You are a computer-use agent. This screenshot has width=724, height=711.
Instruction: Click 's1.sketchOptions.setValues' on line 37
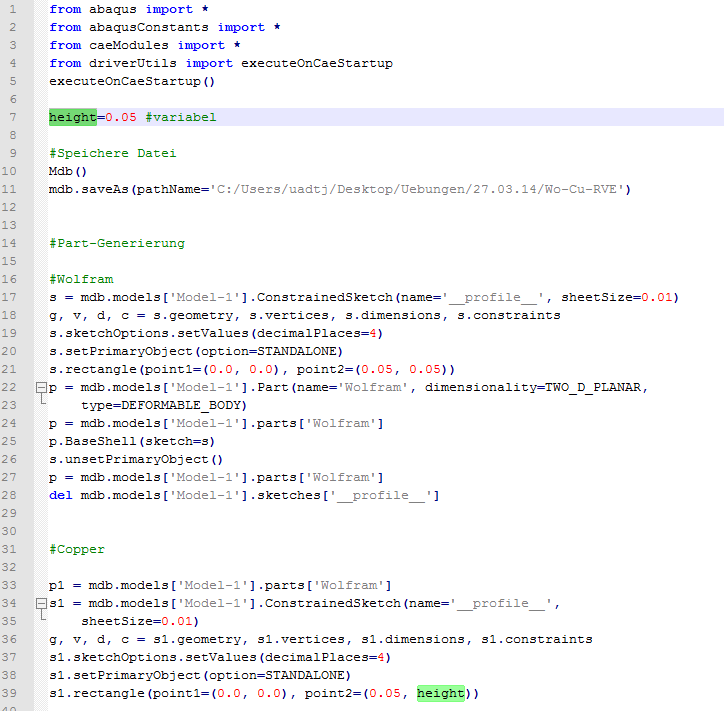(x=153, y=657)
